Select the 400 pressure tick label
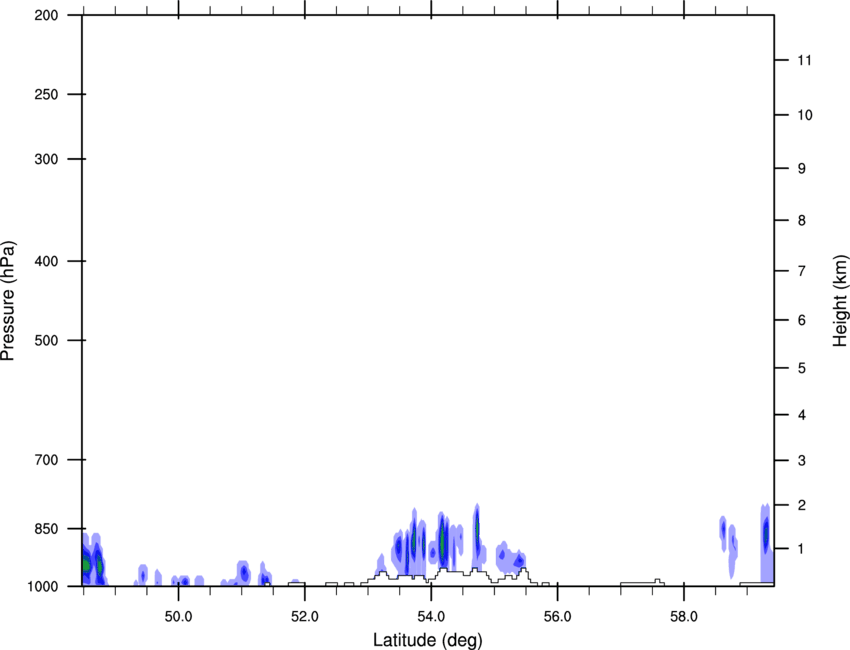Screen dimensions: 850x650 pos(46,261)
